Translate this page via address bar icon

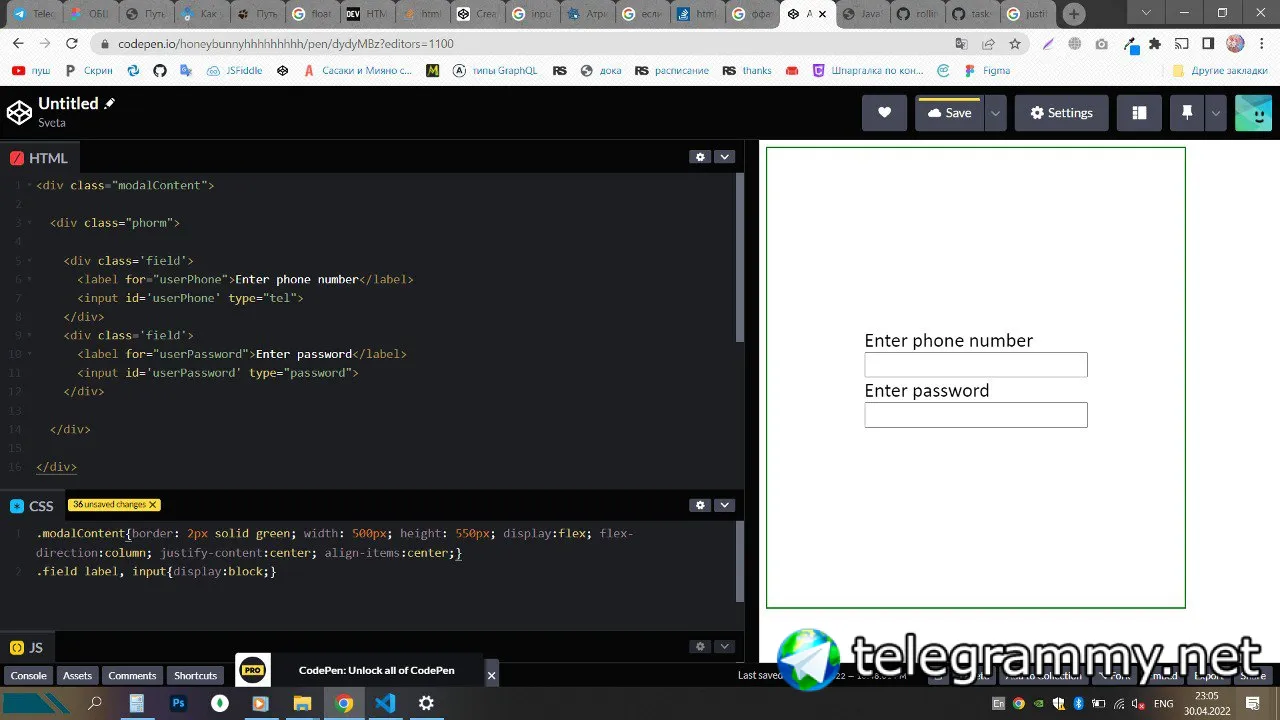pyautogui.click(x=961, y=44)
